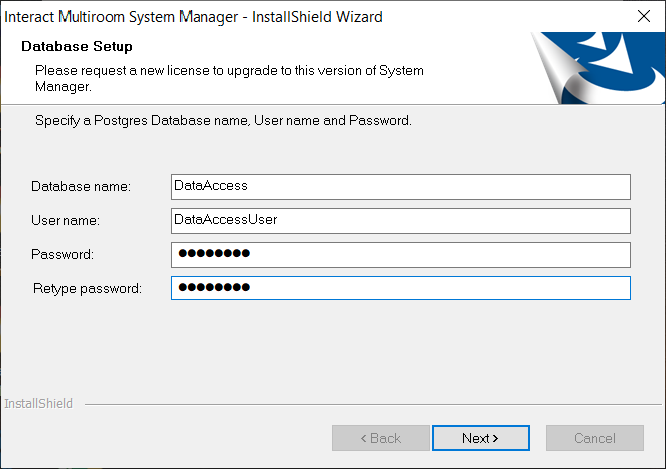The height and width of the screenshot is (469, 666).
Task: Go to the next step with Next
Action: pos(481,438)
